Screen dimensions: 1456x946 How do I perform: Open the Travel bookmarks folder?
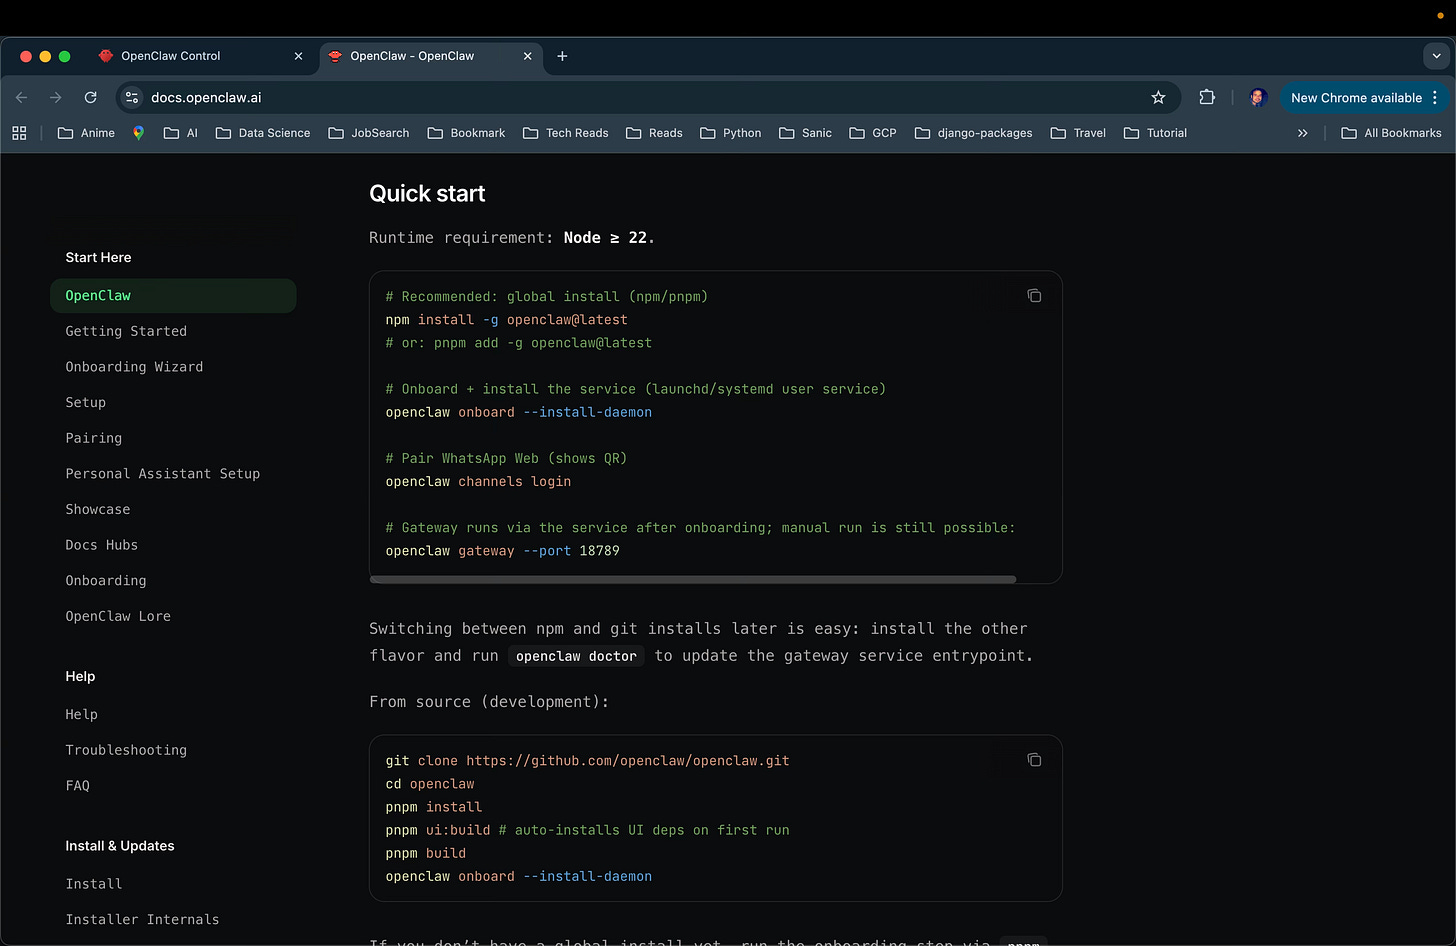[1078, 133]
